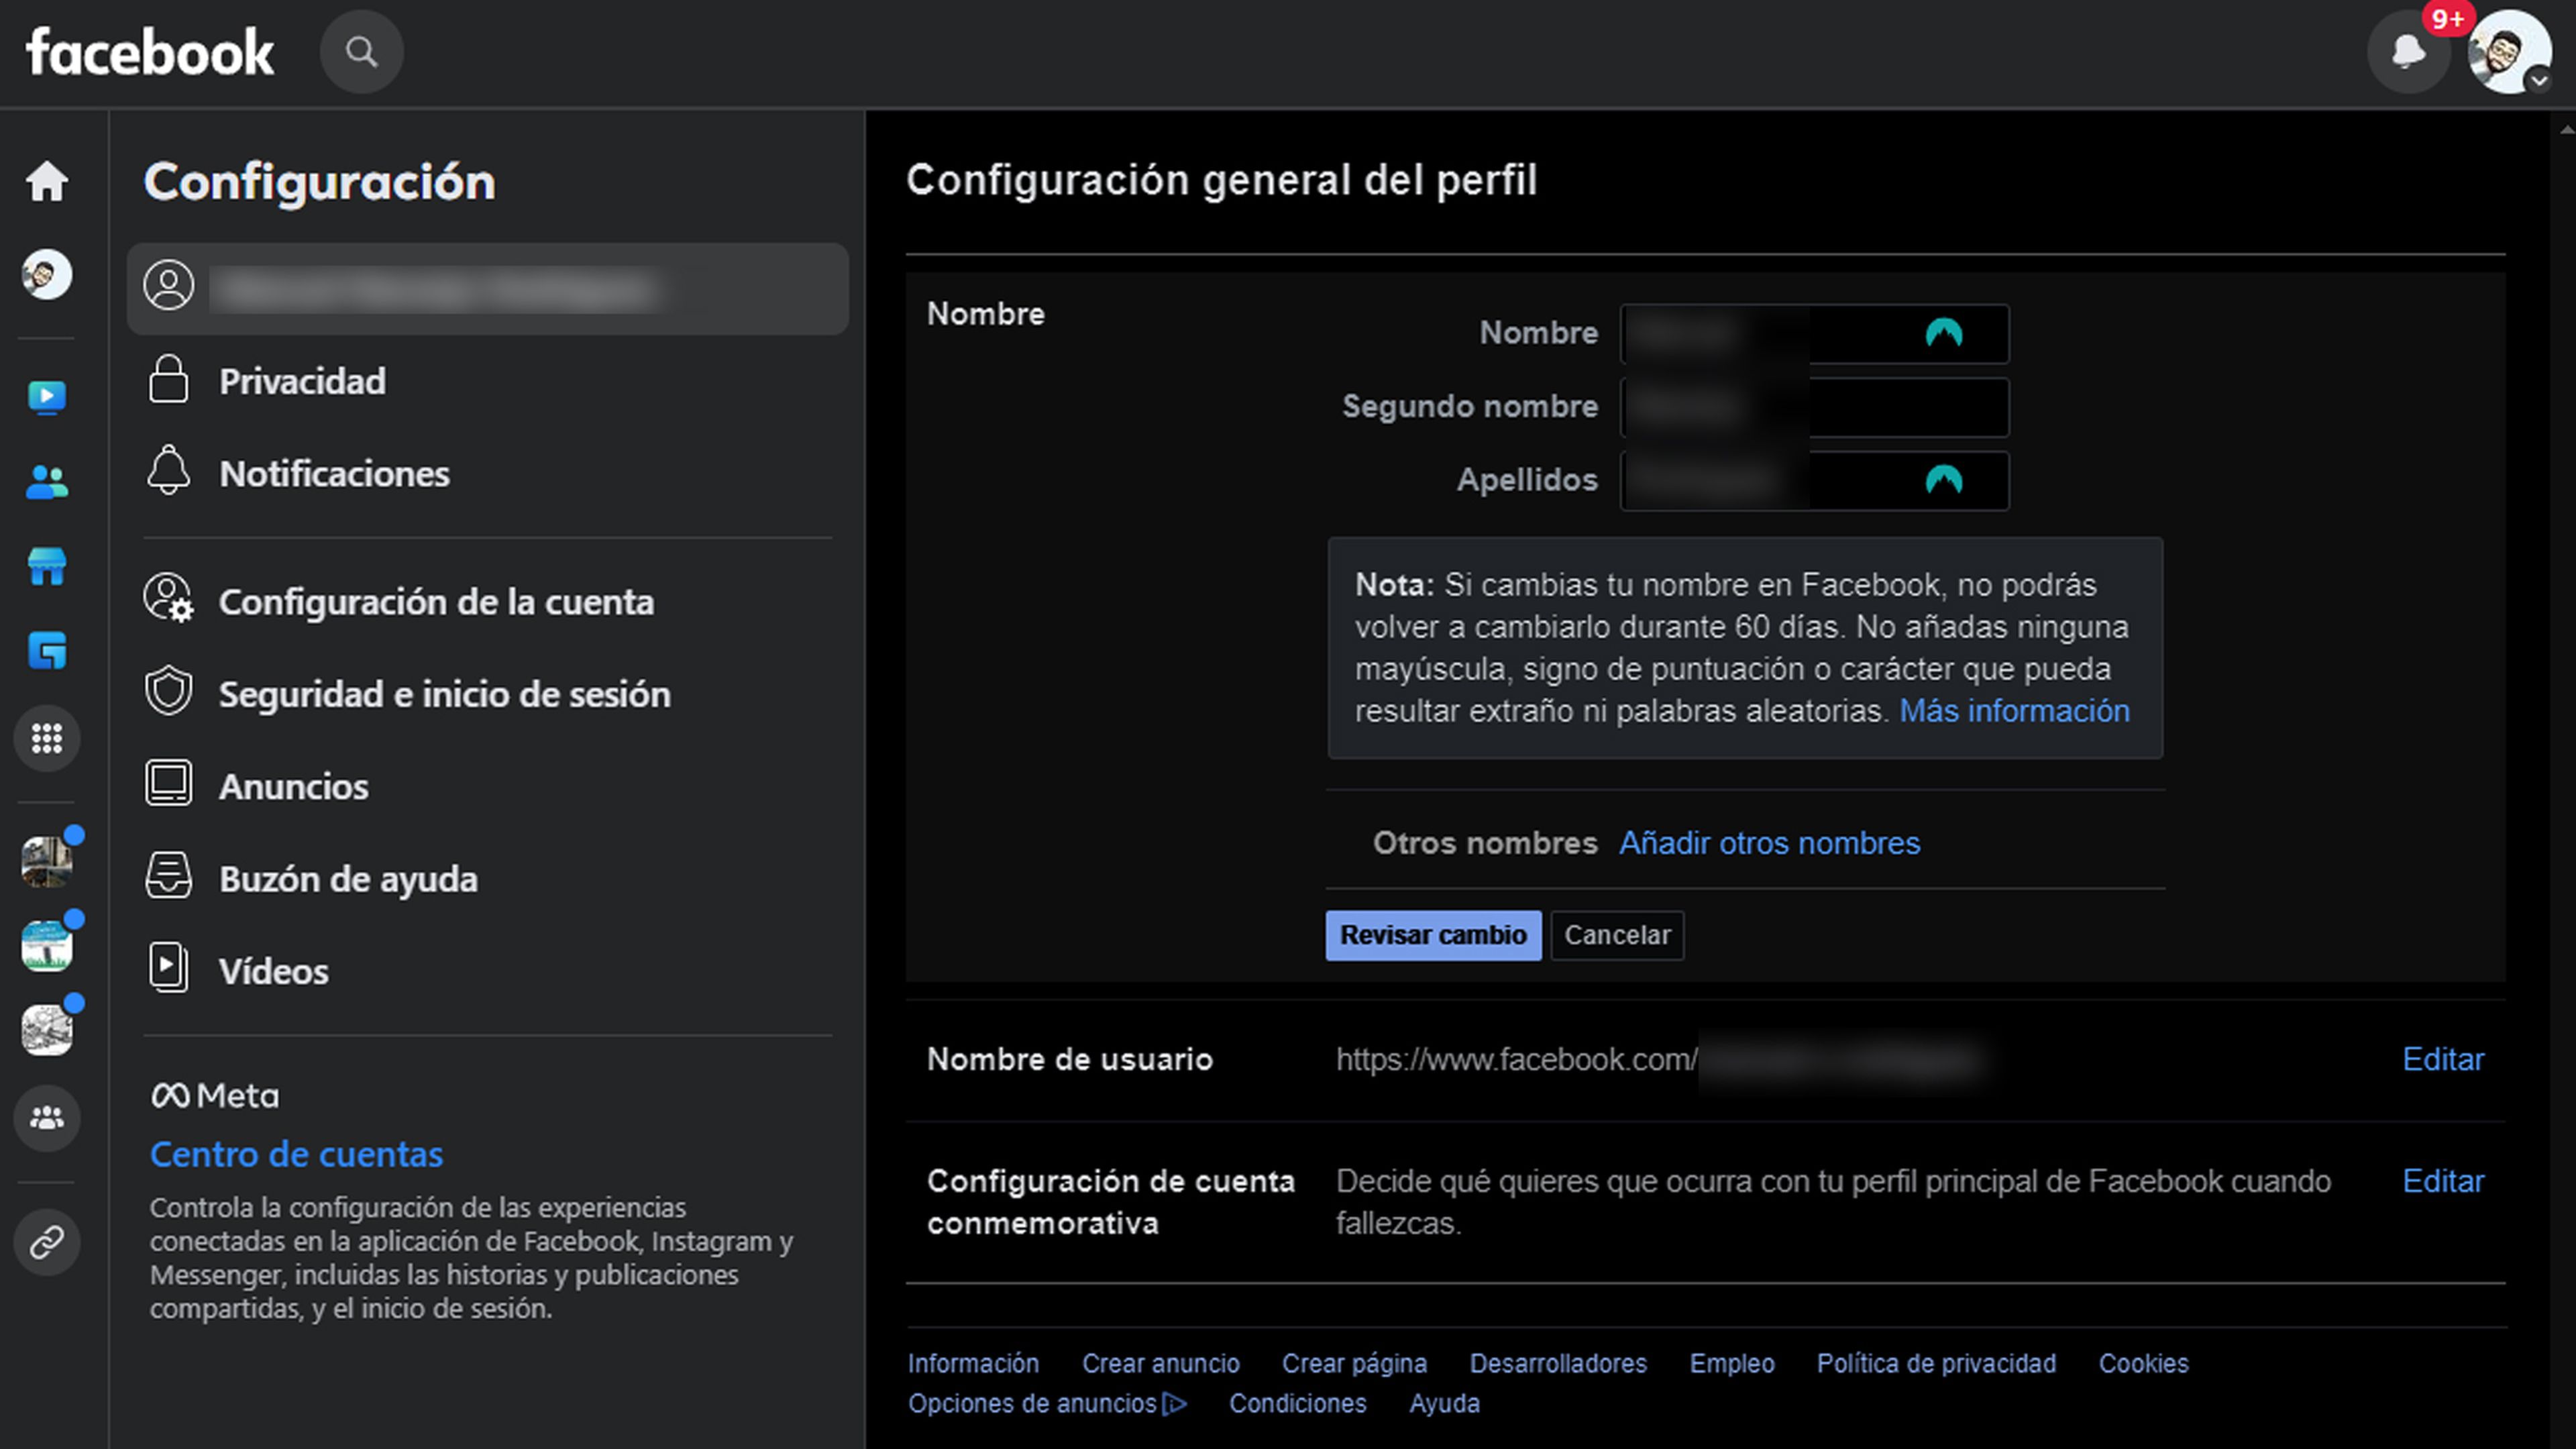Click Cancelar button
The image size is (2576, 1449).
tap(1617, 935)
